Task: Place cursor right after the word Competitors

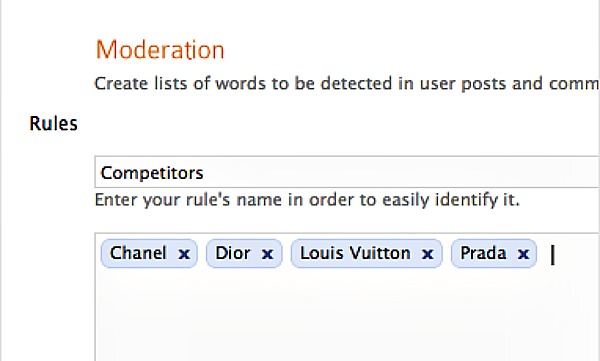Action: click(x=205, y=173)
